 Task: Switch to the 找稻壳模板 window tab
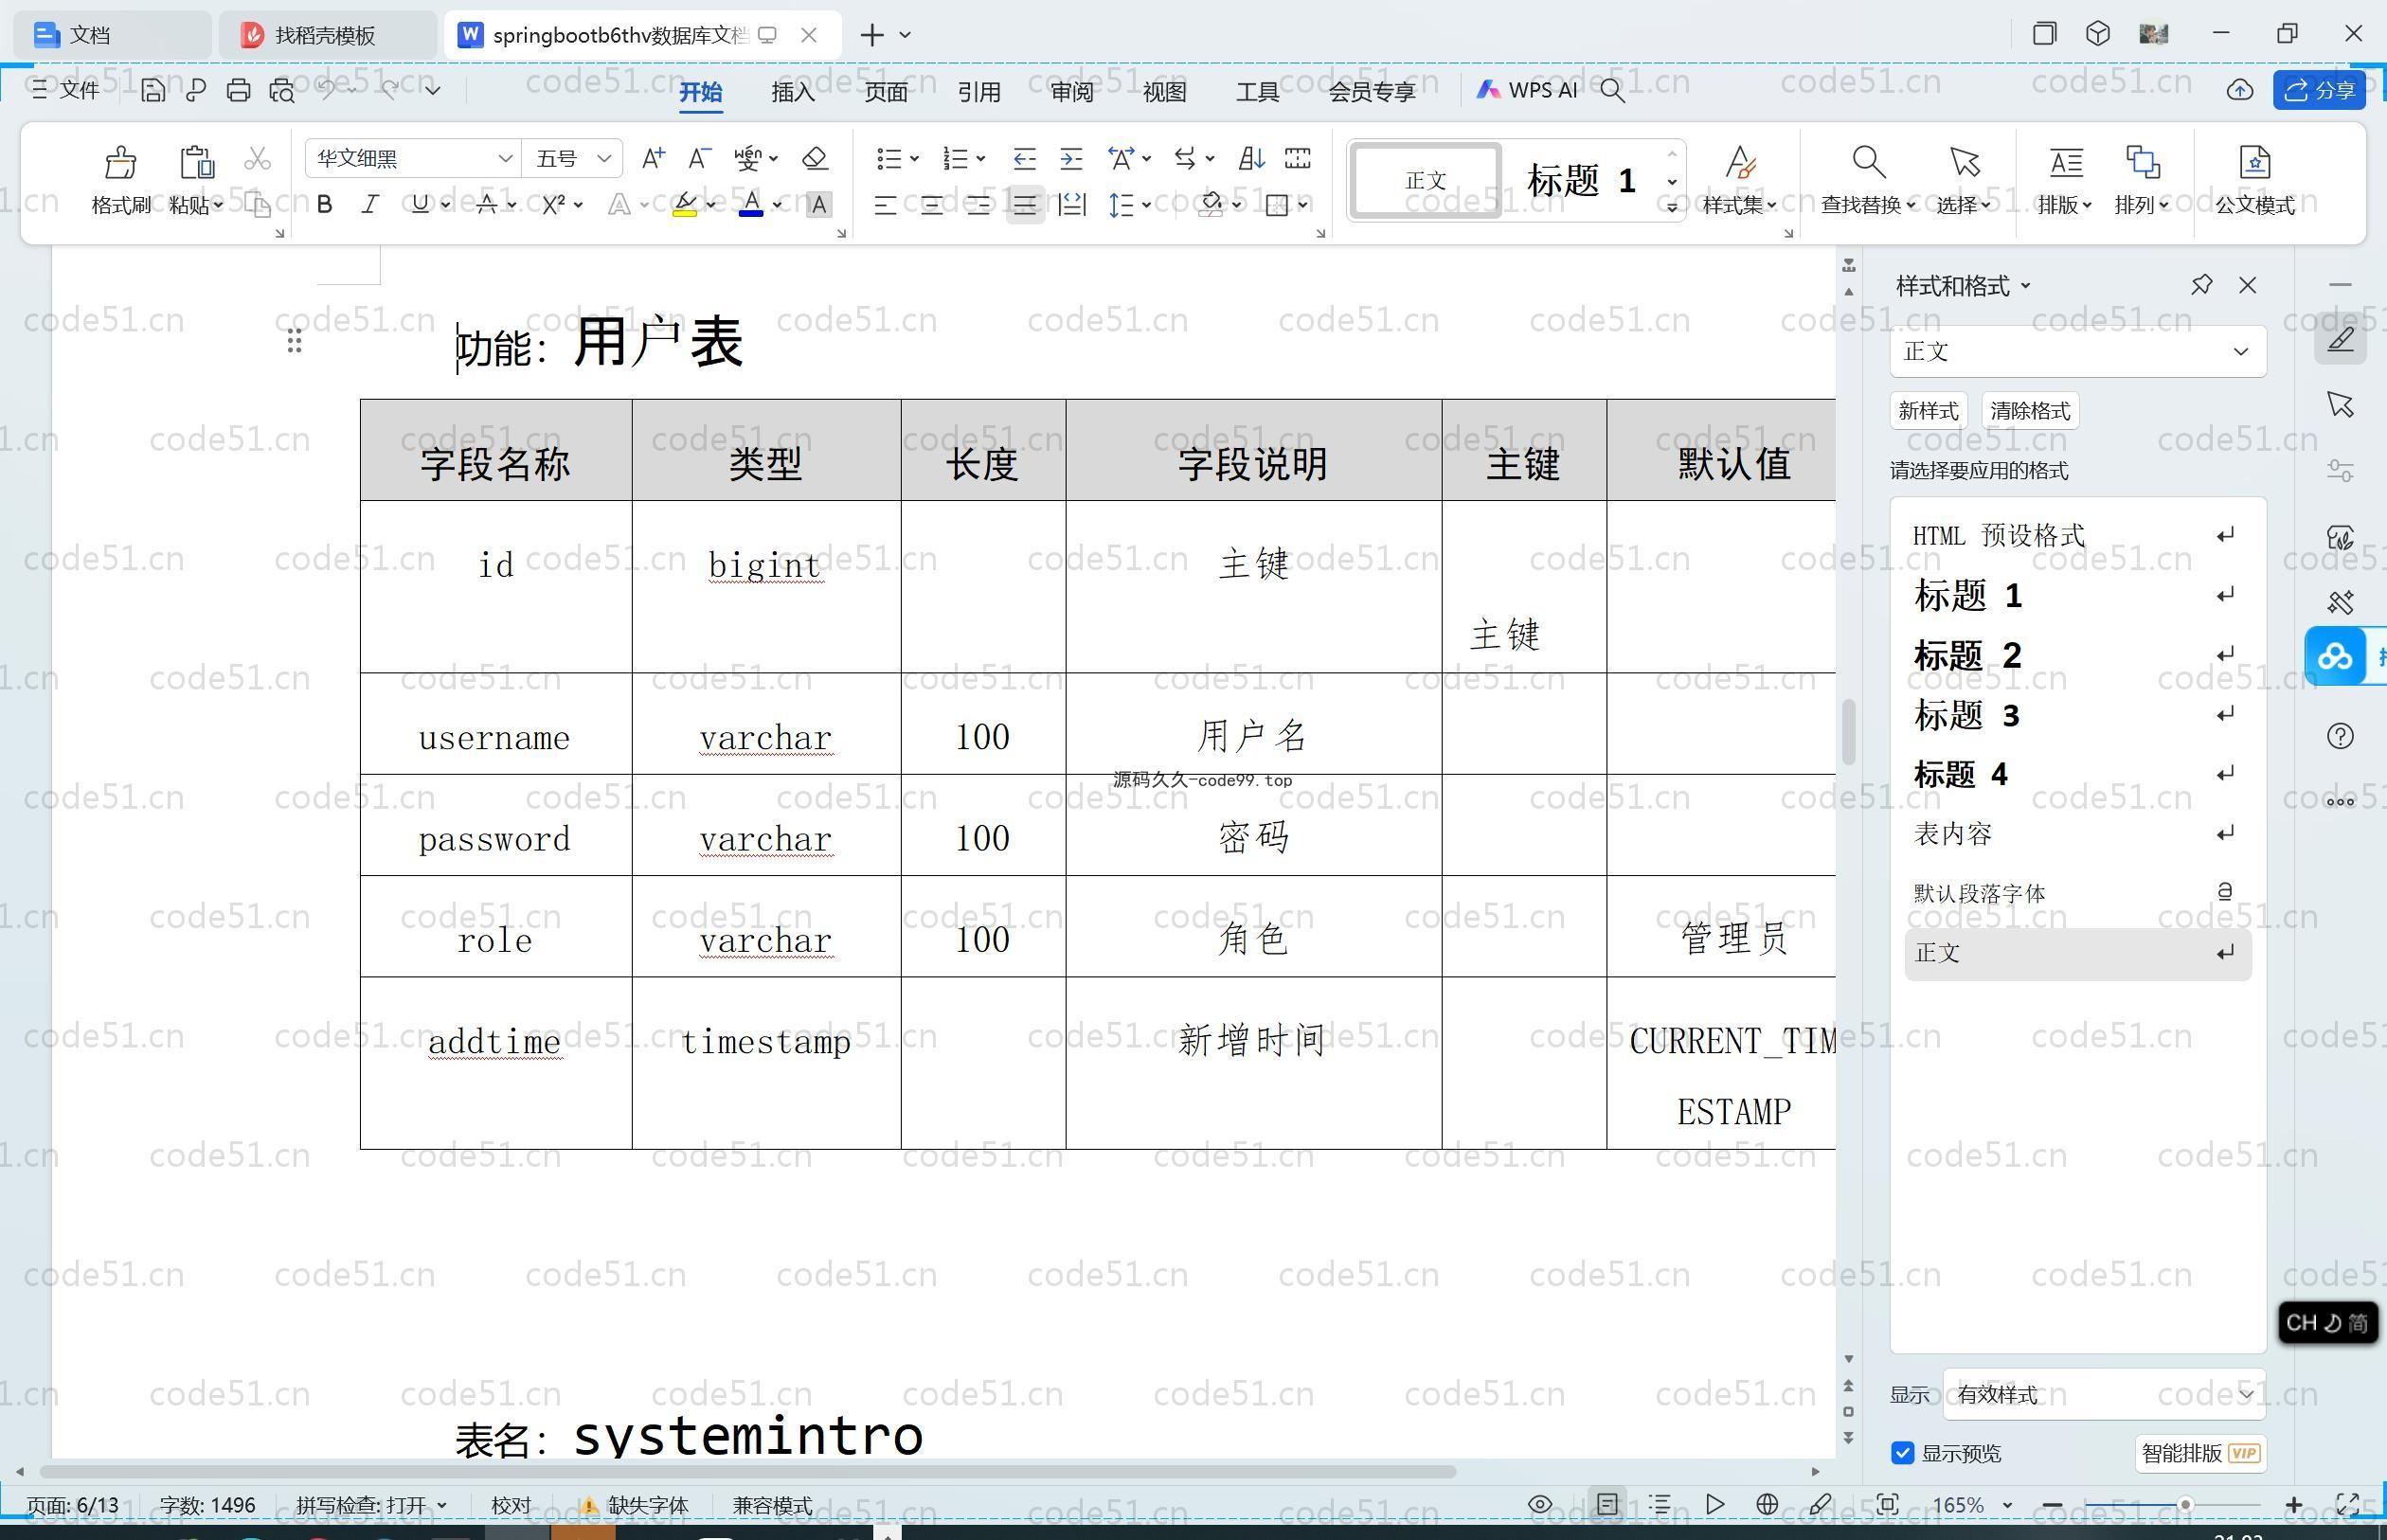pyautogui.click(x=325, y=35)
